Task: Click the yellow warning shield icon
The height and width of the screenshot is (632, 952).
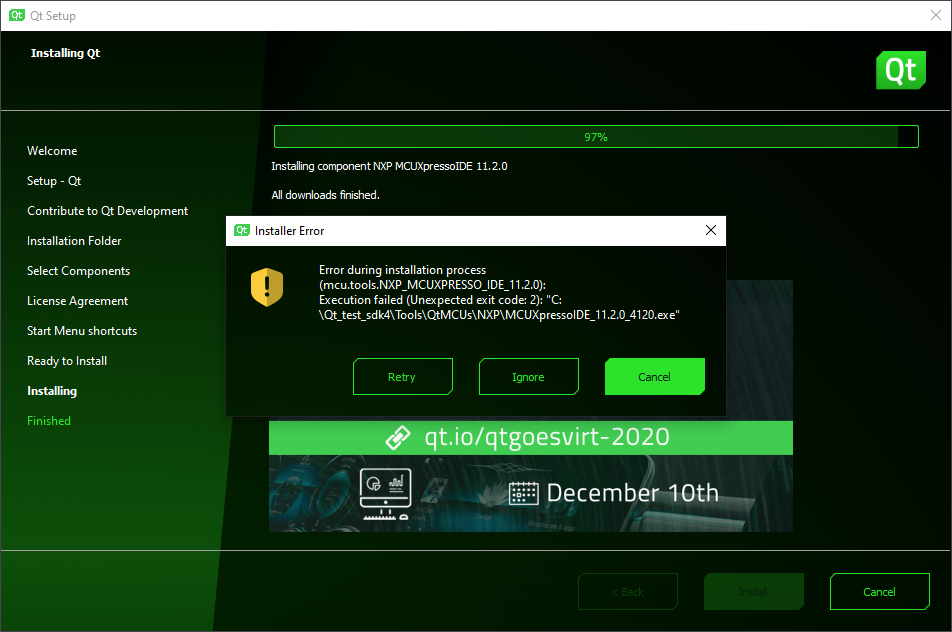Action: point(267,287)
